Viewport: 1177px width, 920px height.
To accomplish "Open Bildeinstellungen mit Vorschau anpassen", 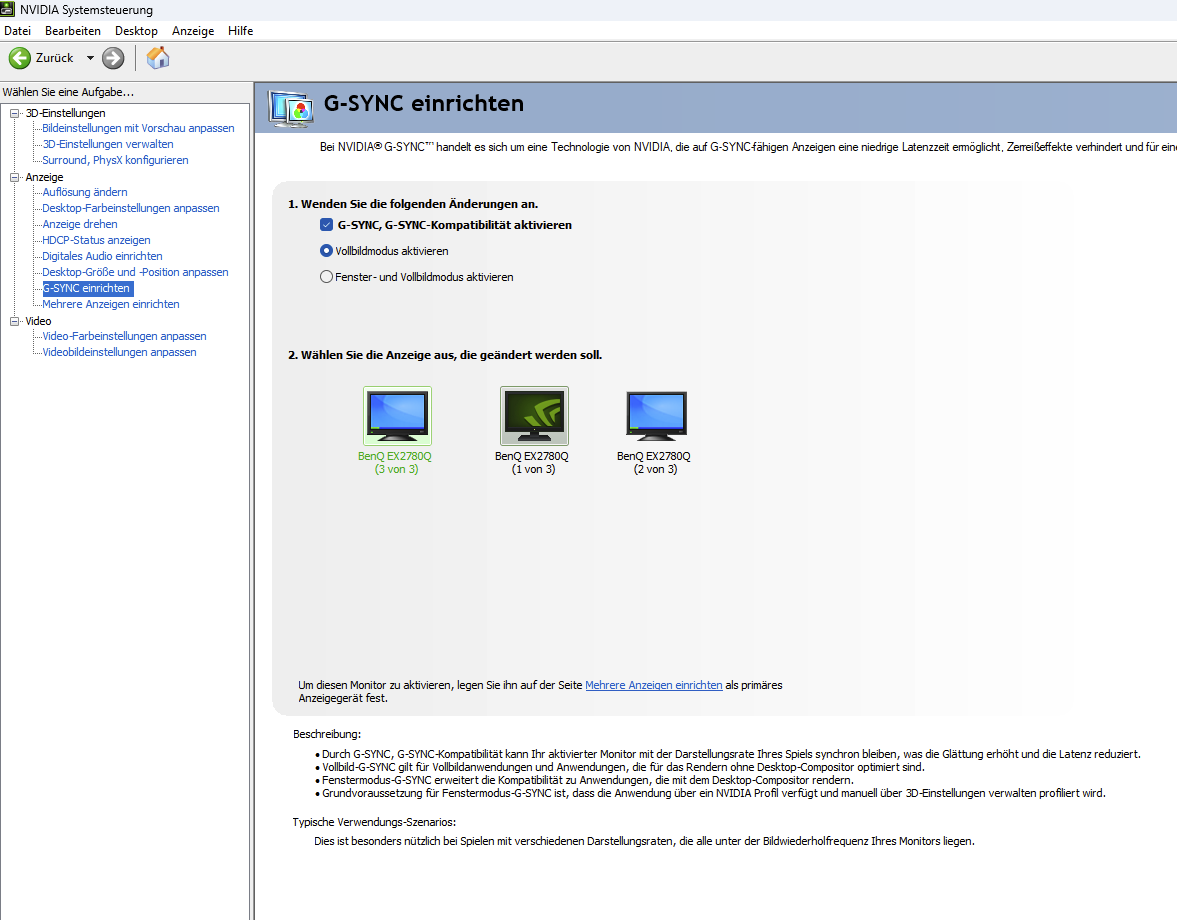I will 138,128.
